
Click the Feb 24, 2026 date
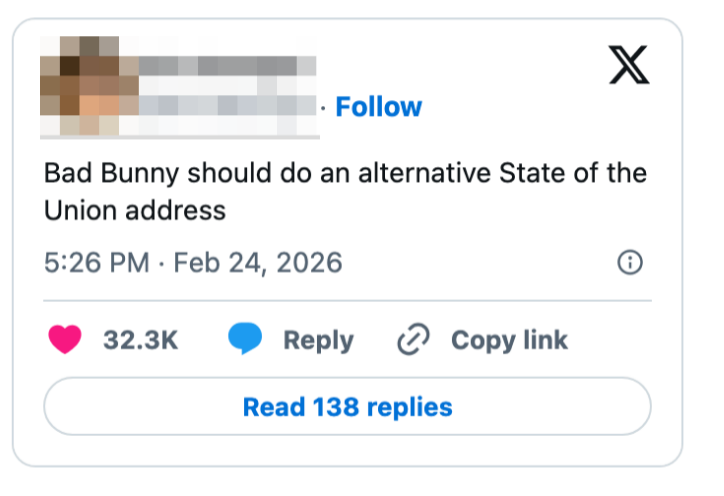tap(258, 263)
